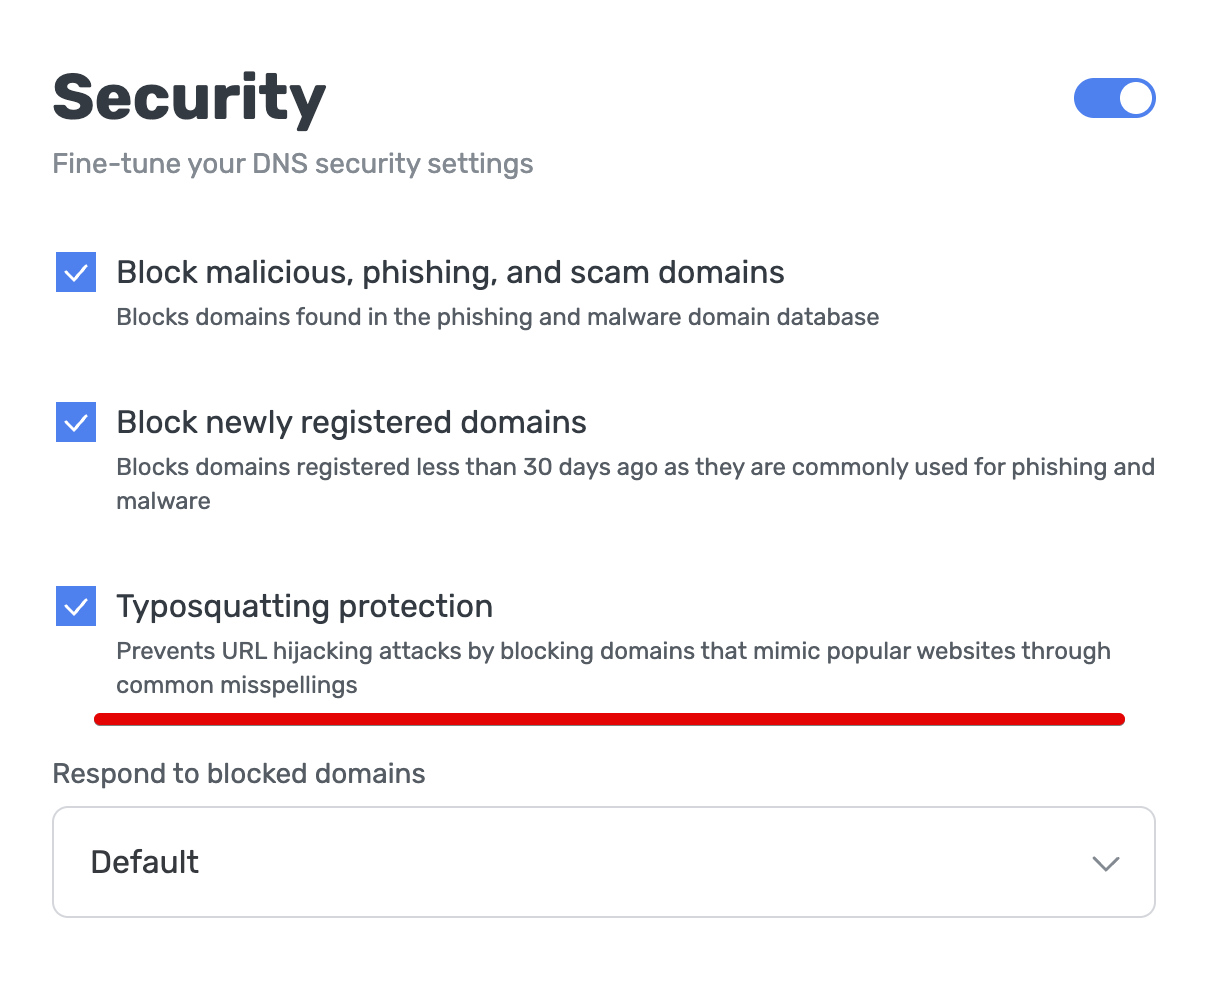Image resolution: width=1208 pixels, height=1002 pixels.
Task: Click the Default text inside the combo box
Action: (145, 861)
